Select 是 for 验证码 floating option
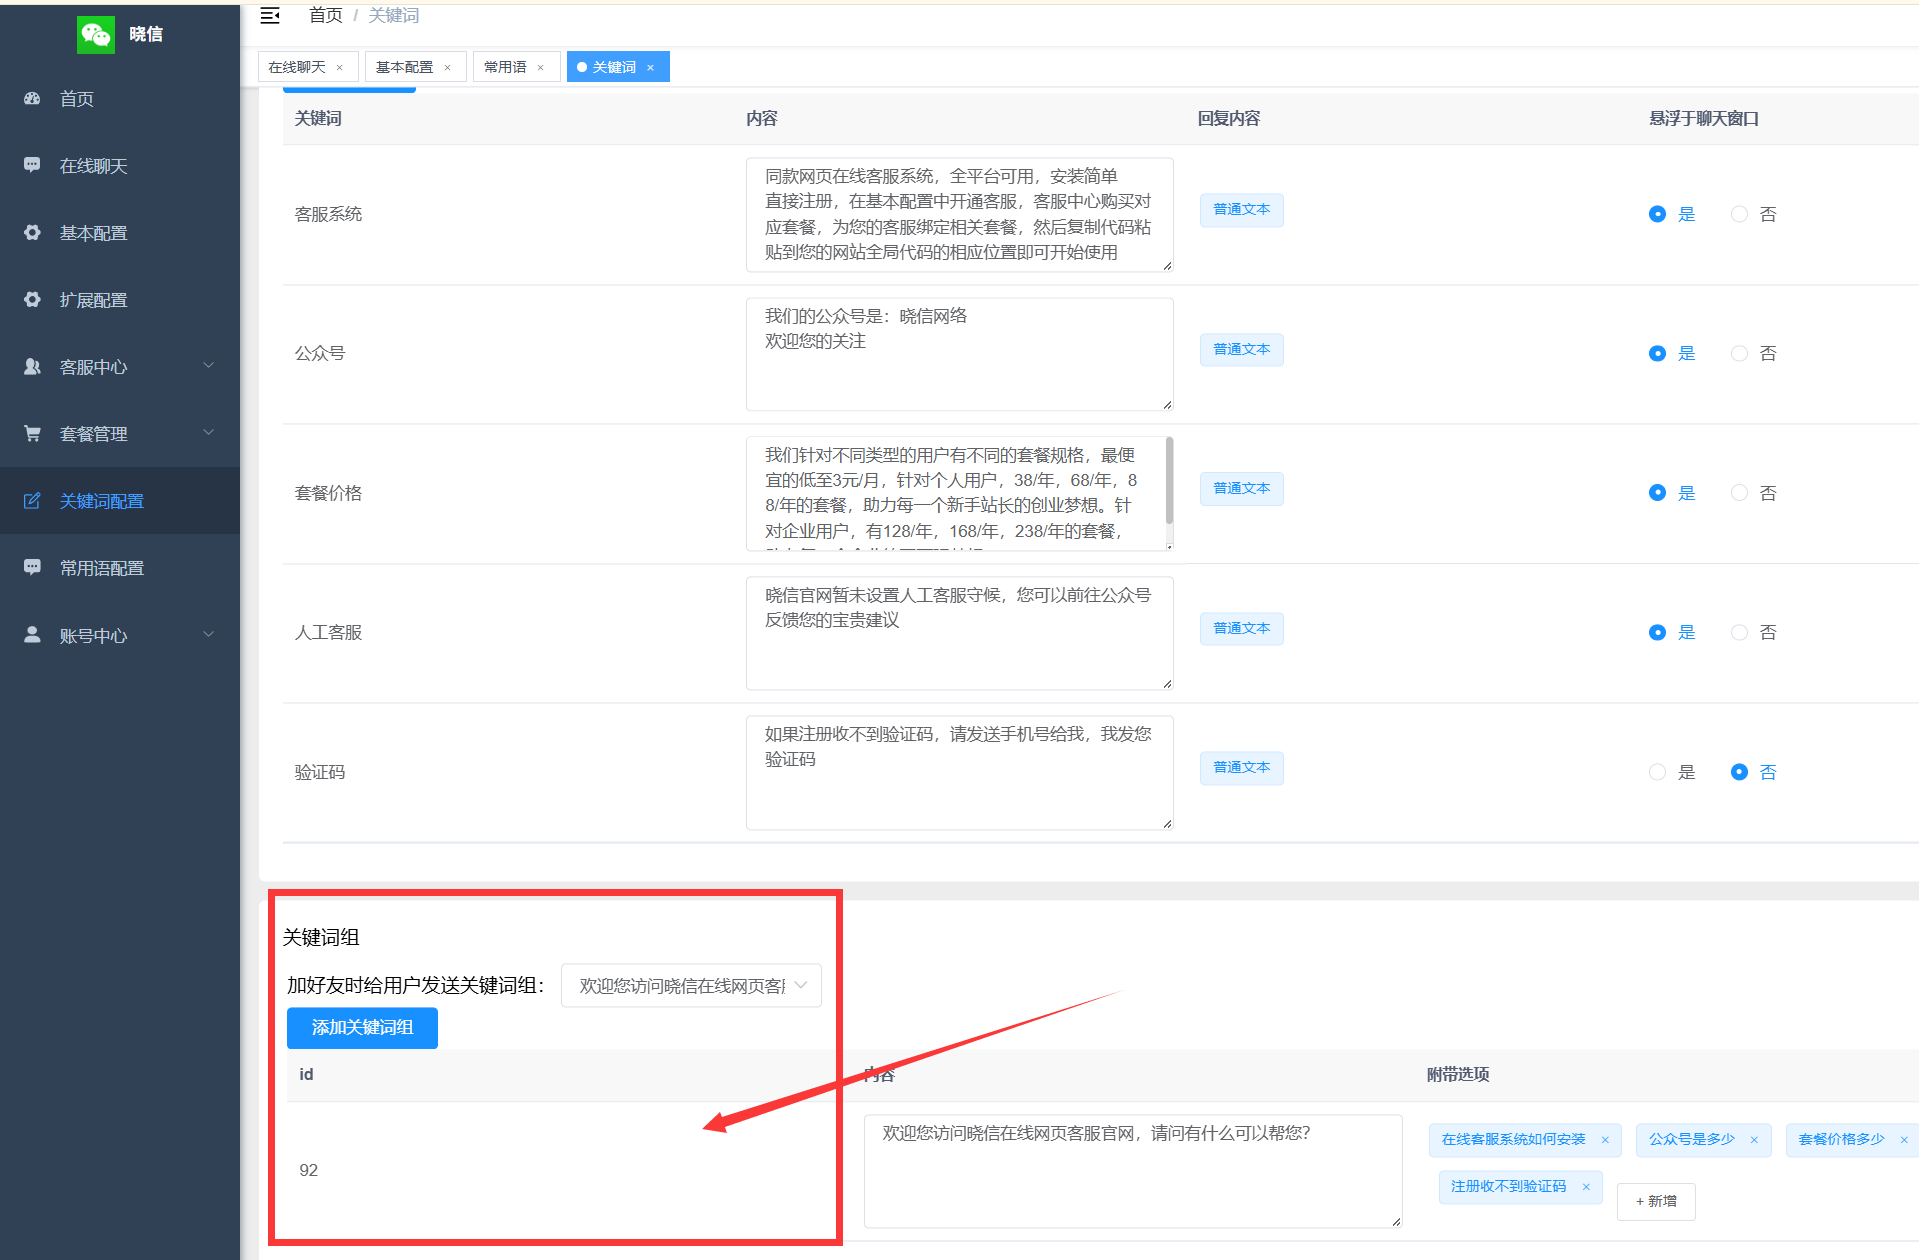 click(x=1657, y=772)
